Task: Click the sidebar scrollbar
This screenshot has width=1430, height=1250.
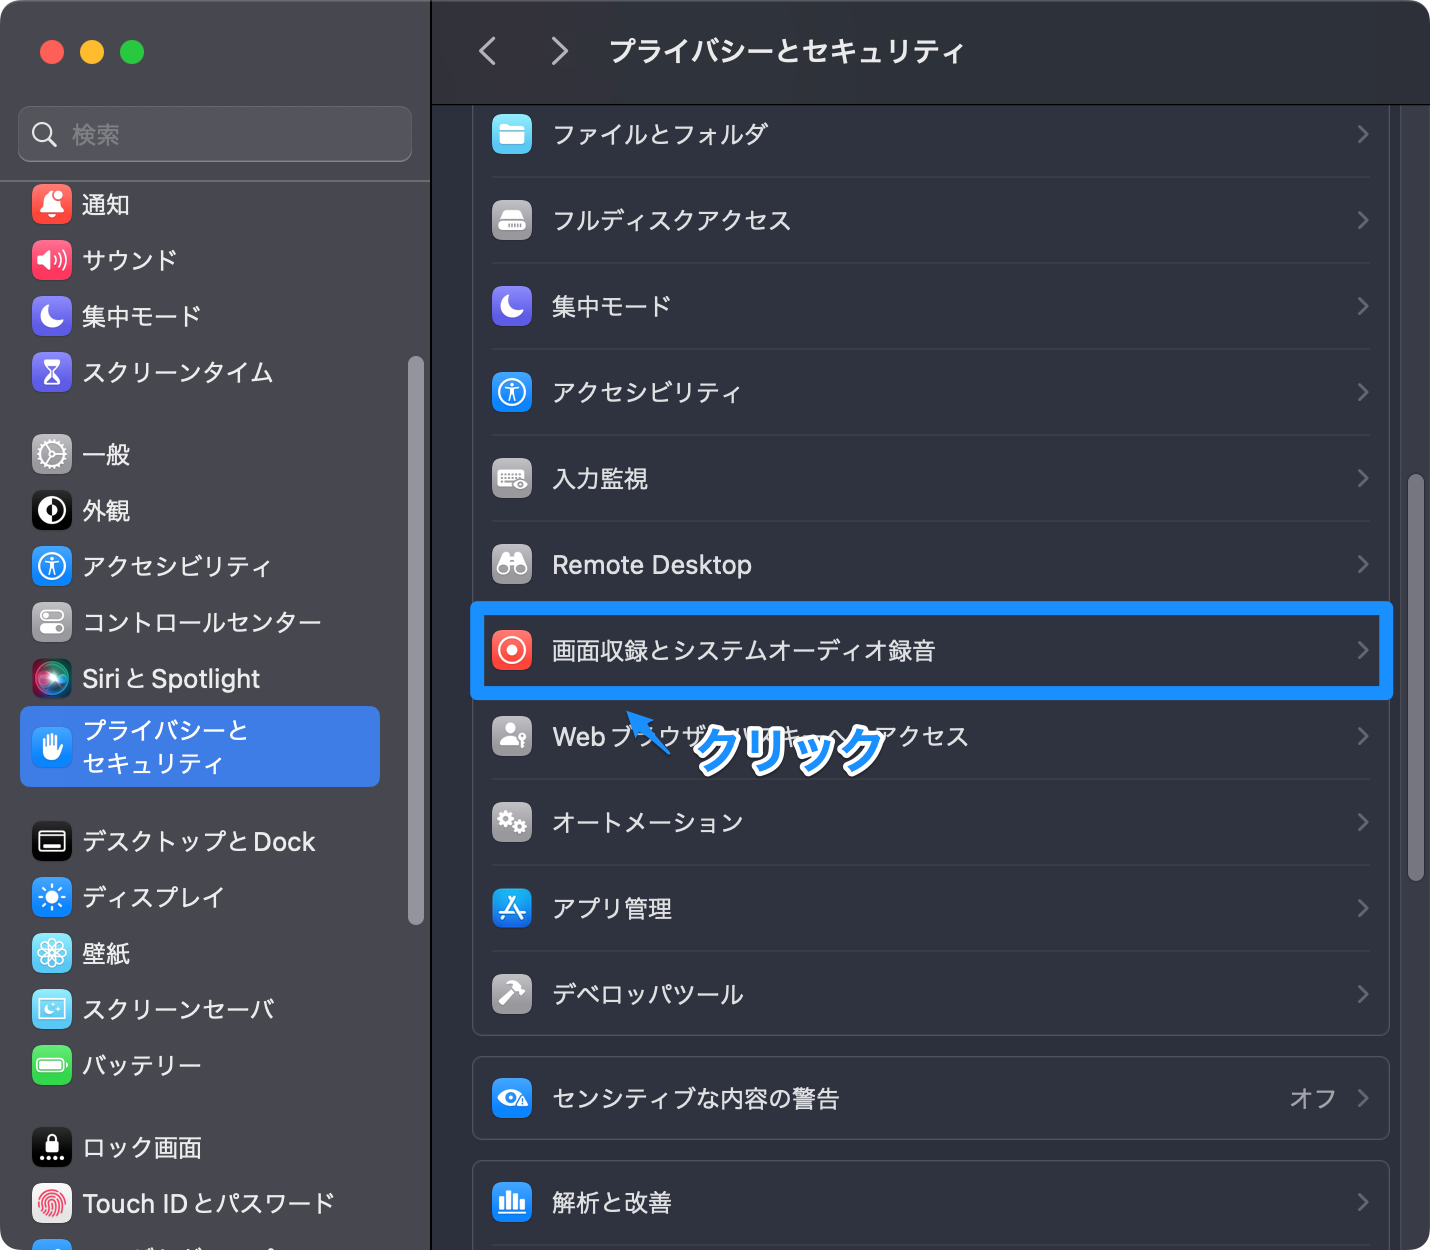Action: coord(416,640)
